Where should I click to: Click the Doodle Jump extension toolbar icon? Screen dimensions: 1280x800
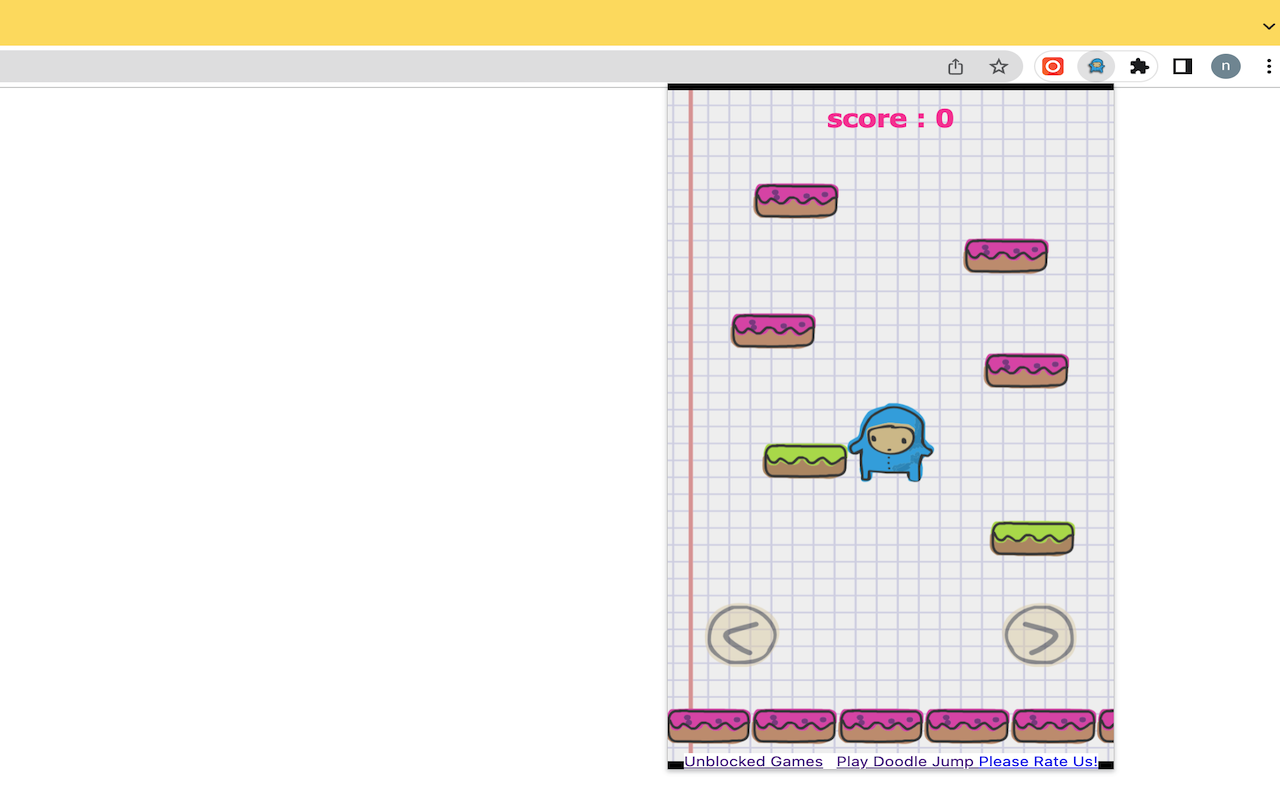point(1096,66)
